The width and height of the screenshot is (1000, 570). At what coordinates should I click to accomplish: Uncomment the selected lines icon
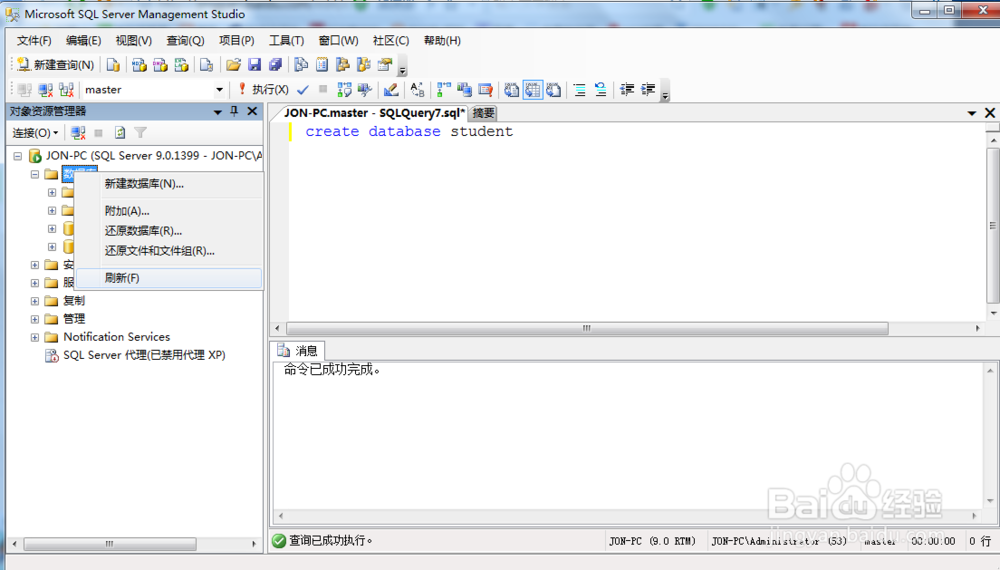600,90
